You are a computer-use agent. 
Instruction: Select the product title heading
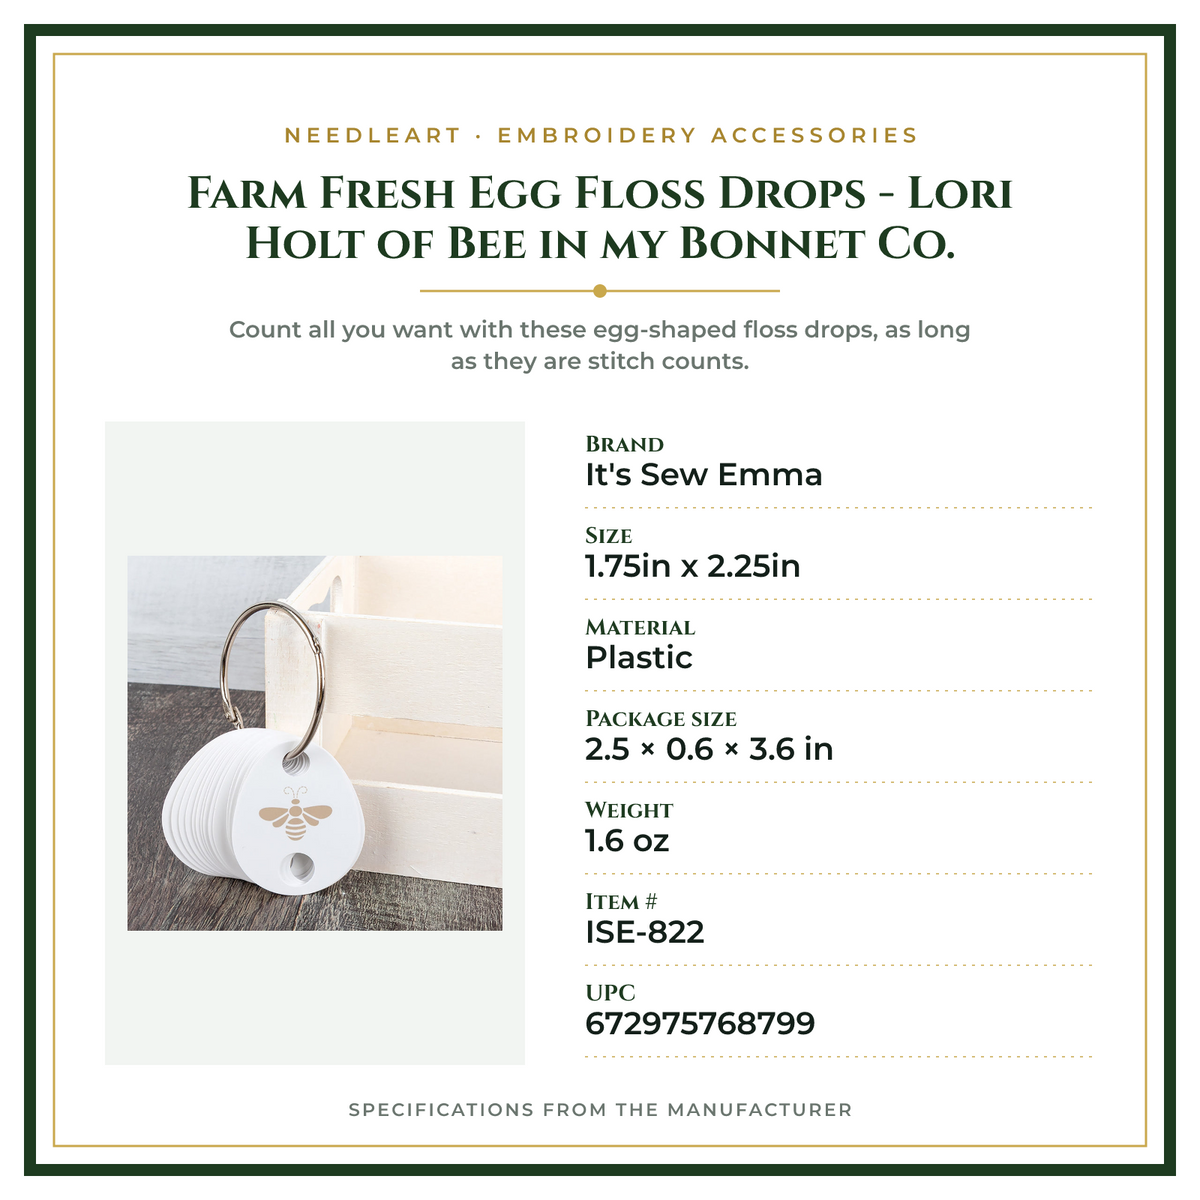[x=600, y=218]
